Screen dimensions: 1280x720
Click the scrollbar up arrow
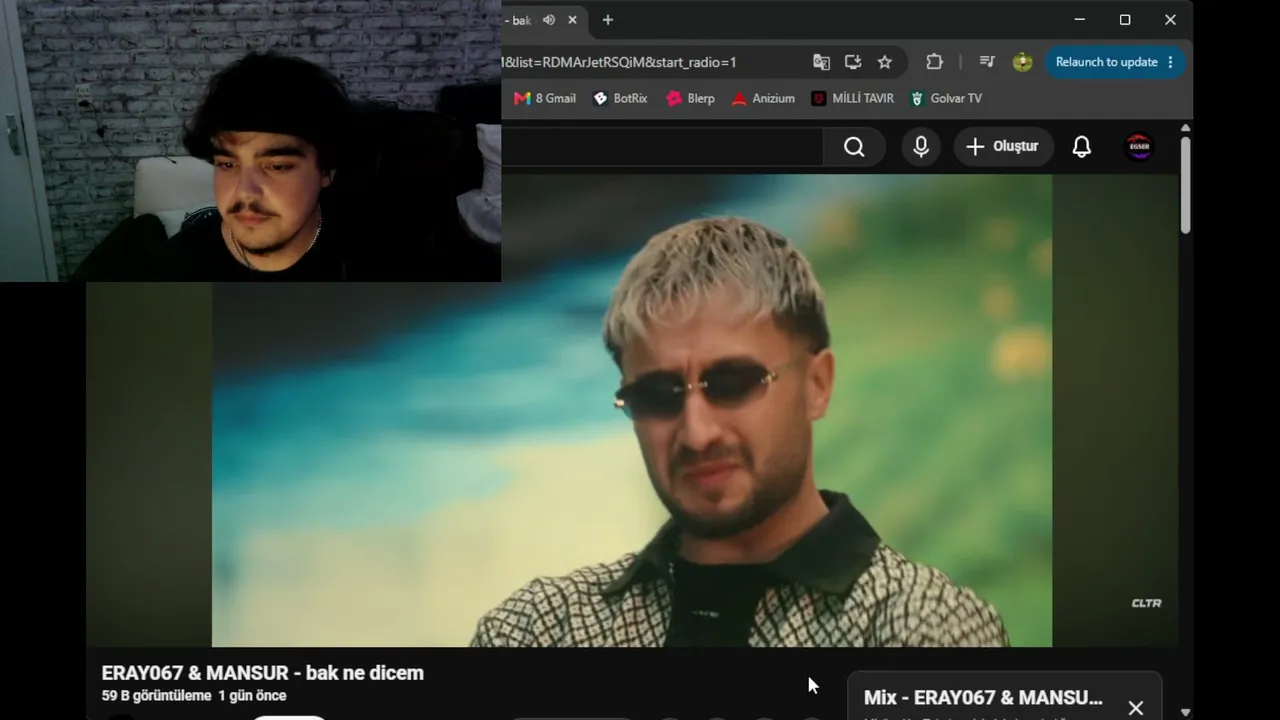[x=1186, y=128]
